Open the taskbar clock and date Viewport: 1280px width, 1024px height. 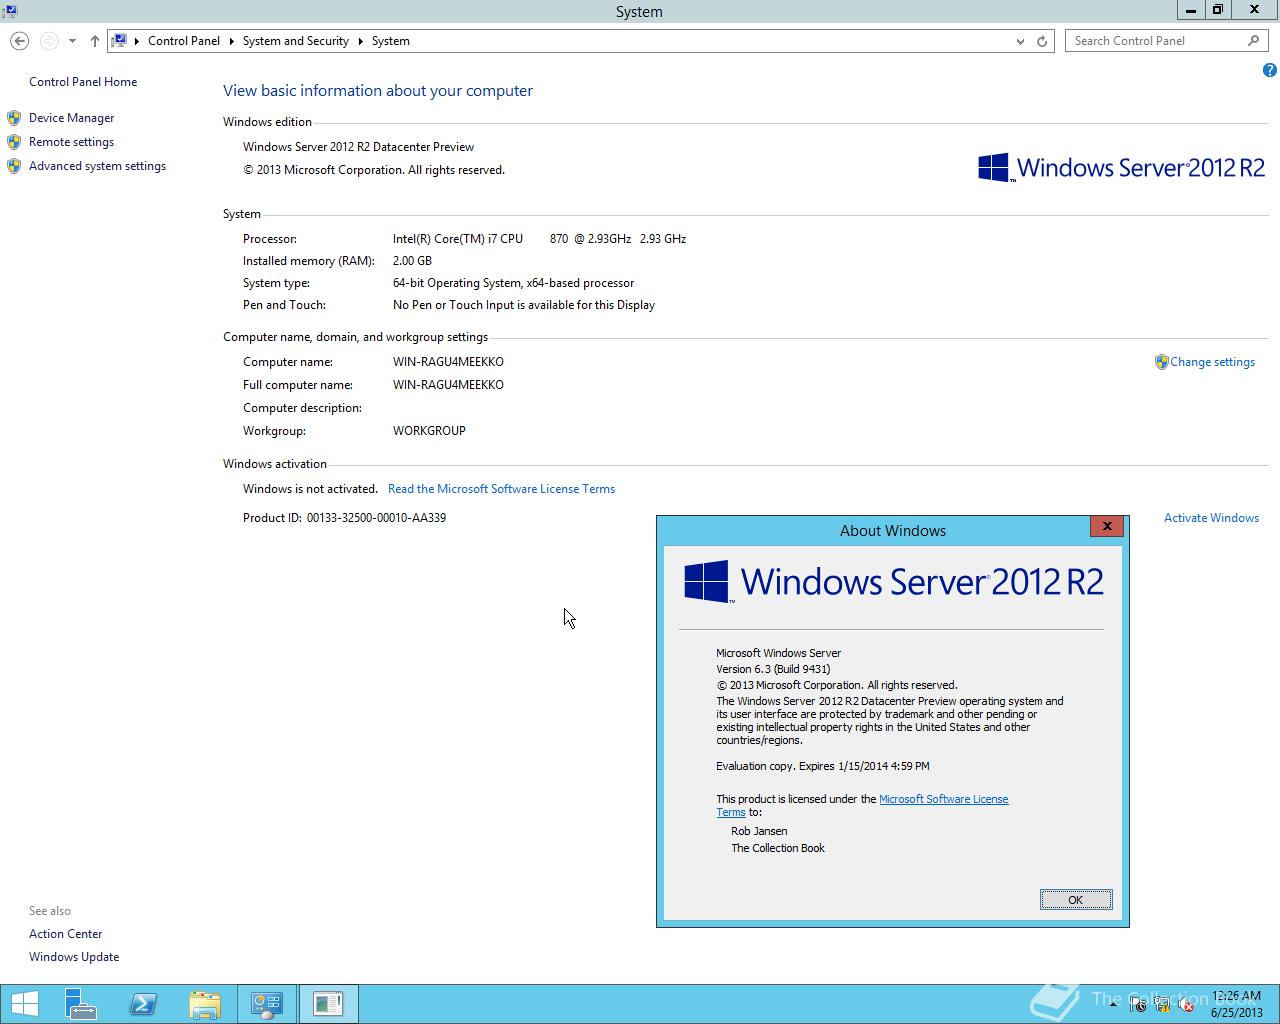(1237, 1004)
